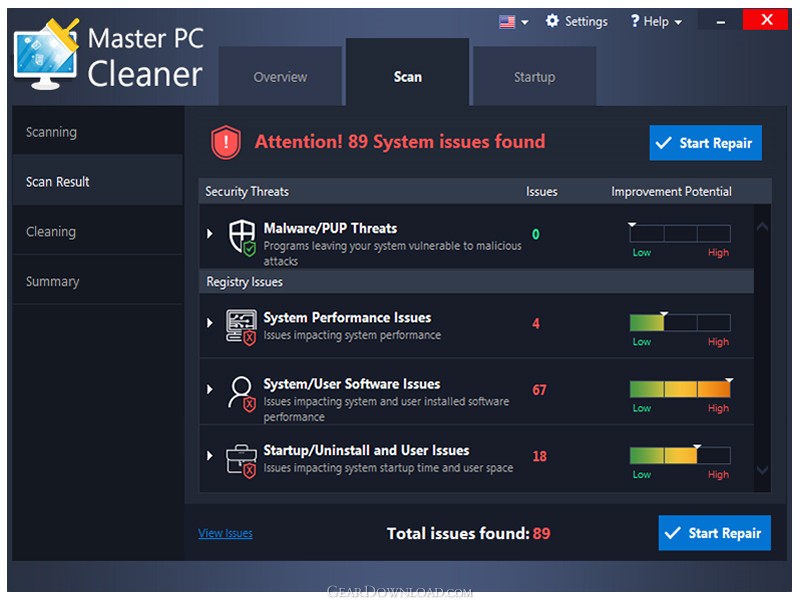
Task: Close the Master PC Cleaner window
Action: click(x=767, y=20)
